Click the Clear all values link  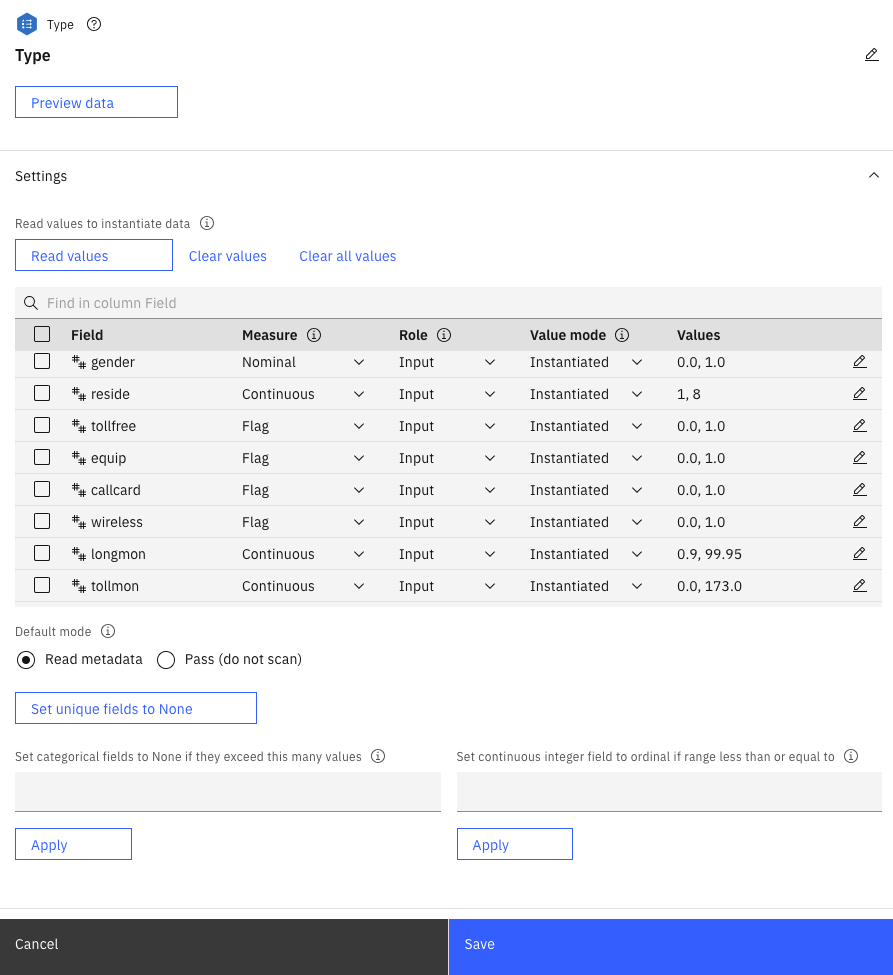pyautogui.click(x=348, y=256)
